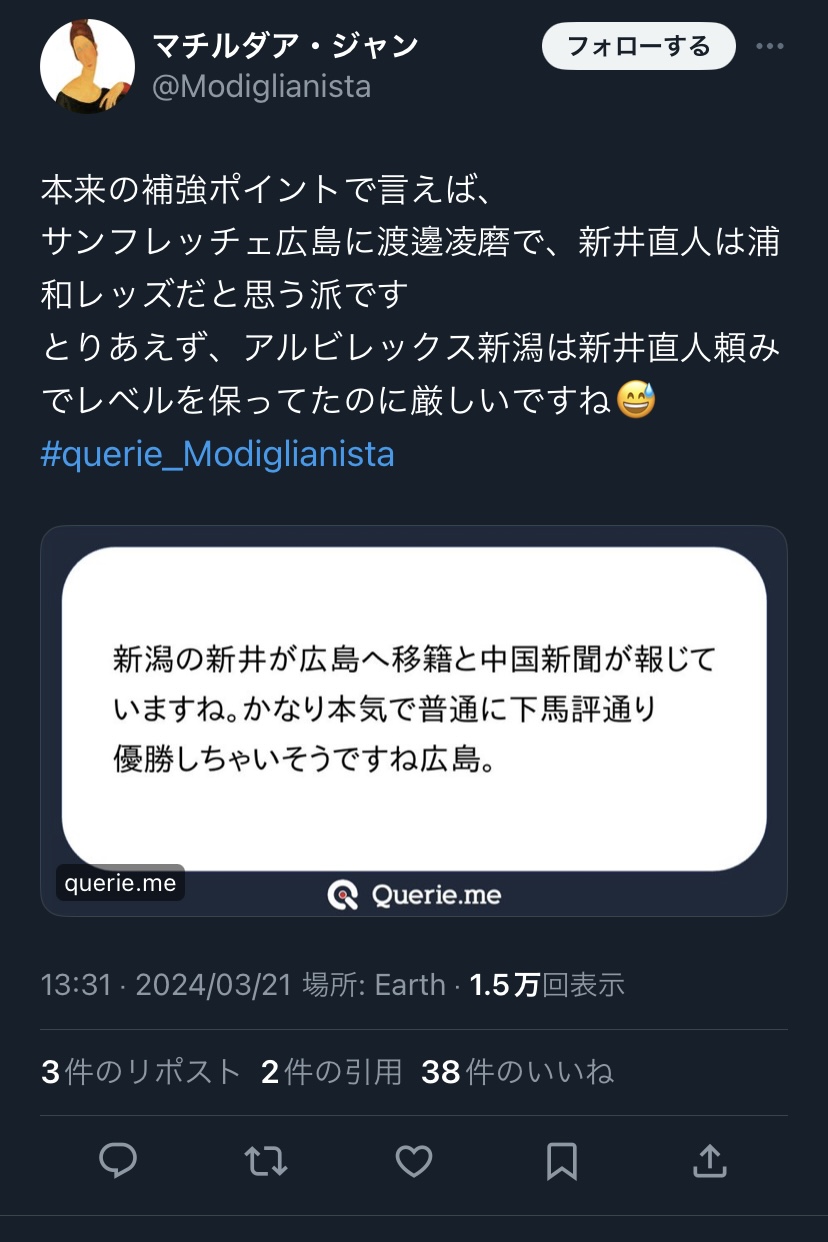Open the #querie_Modiglianista hashtag
Screen dimensions: 828x1242
(x=217, y=454)
